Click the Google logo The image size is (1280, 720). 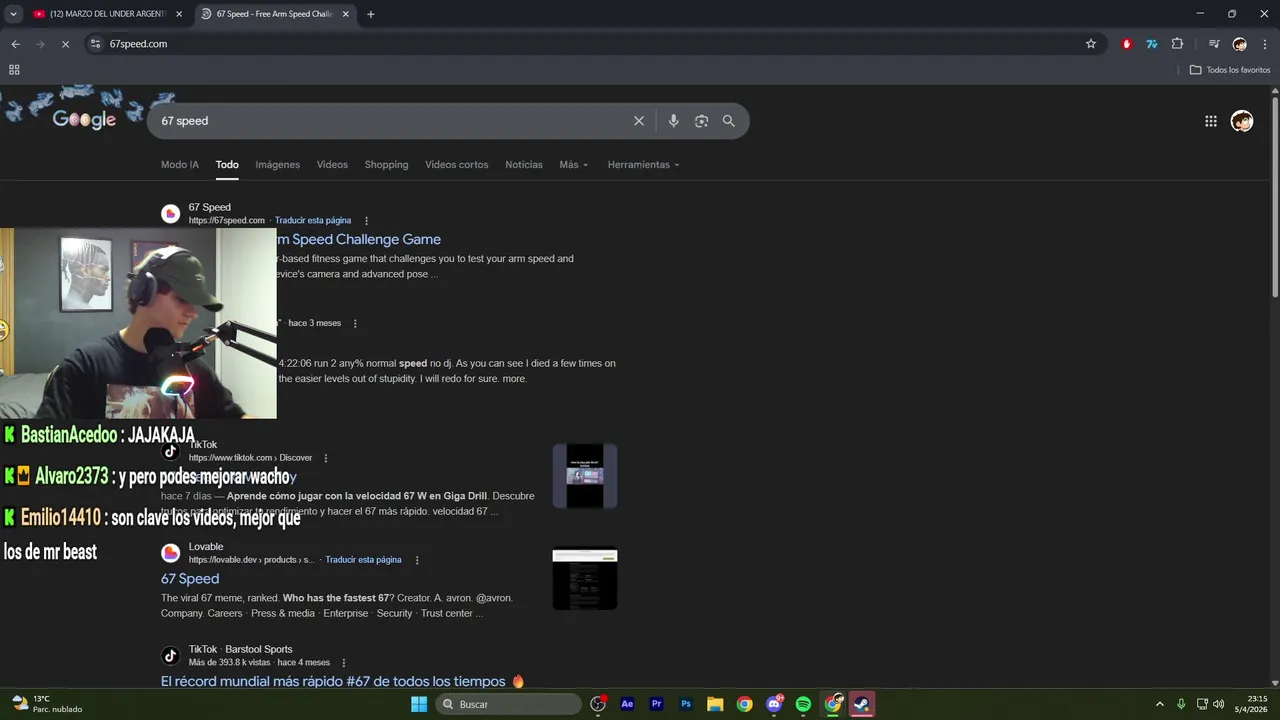click(84, 120)
